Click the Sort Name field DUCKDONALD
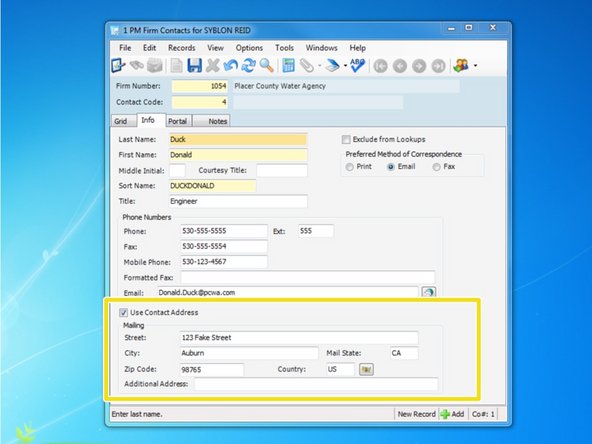Screen dimensions: 592x444 click(x=212, y=186)
